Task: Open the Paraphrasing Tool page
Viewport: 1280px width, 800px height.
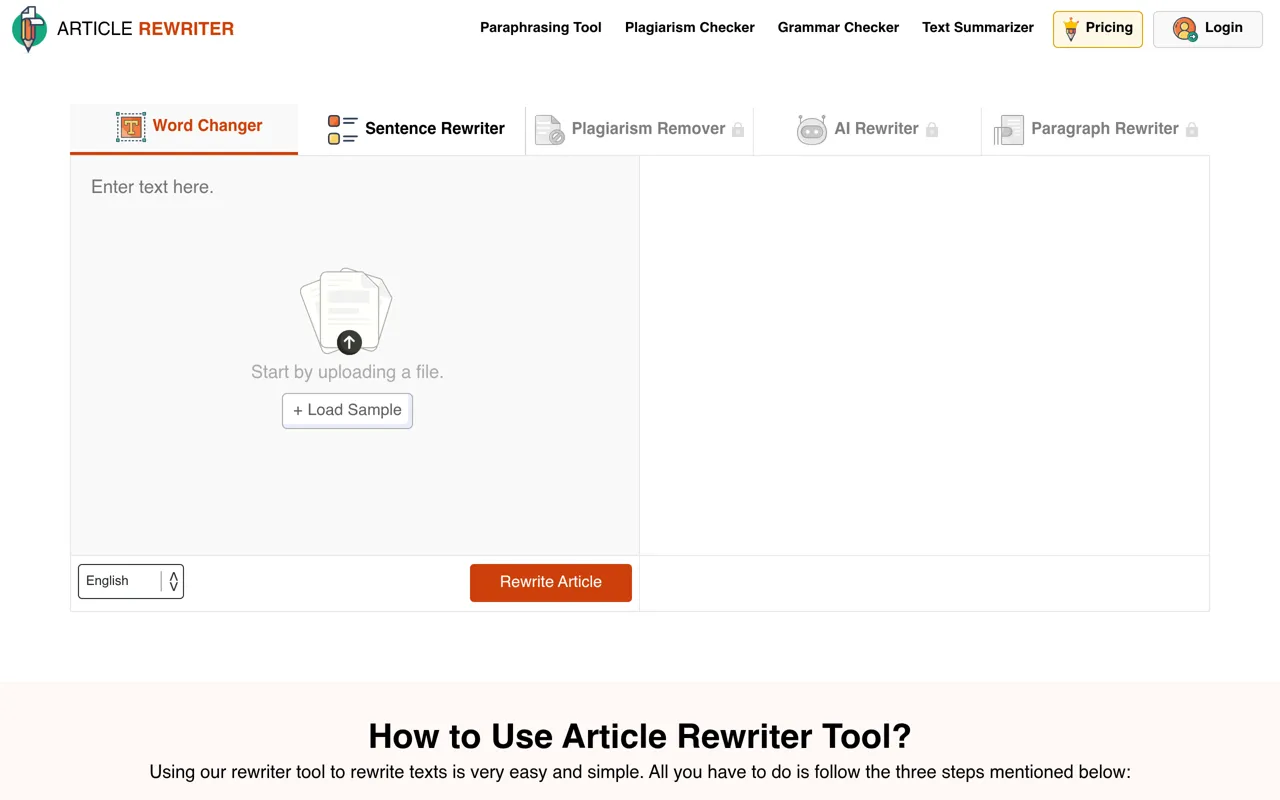Action: pos(541,27)
